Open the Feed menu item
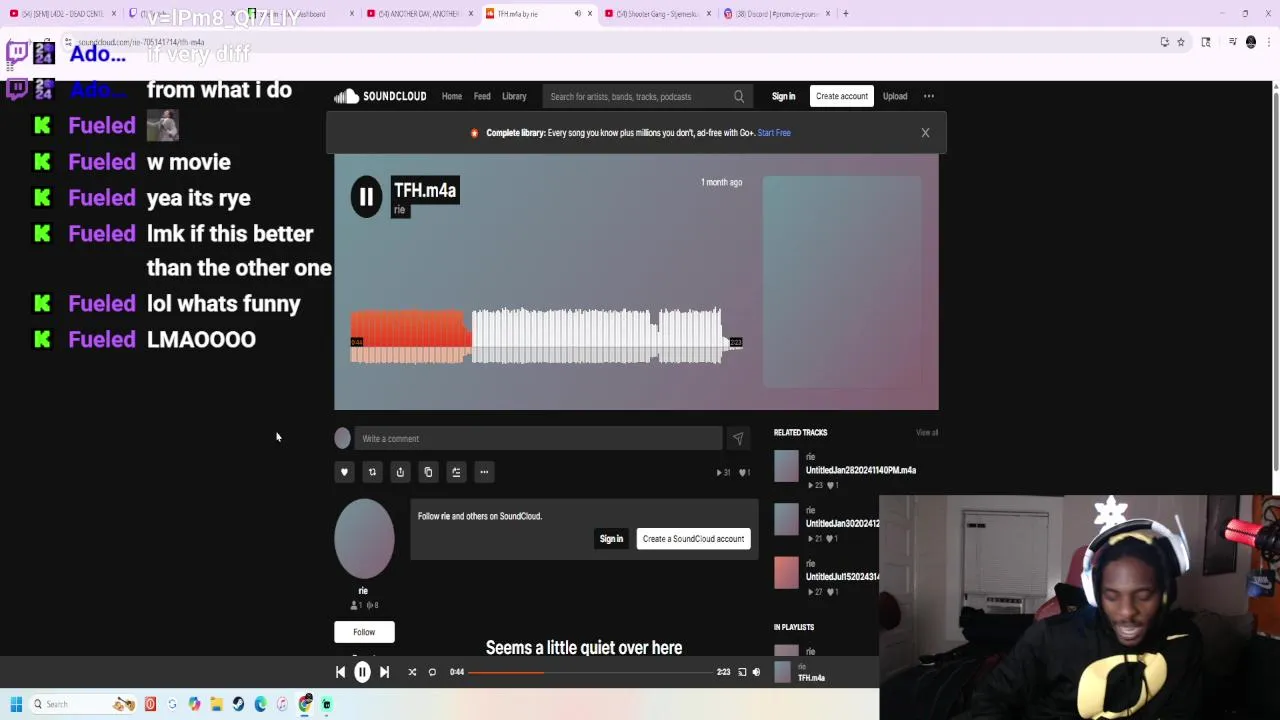The height and width of the screenshot is (720, 1280). click(x=482, y=96)
